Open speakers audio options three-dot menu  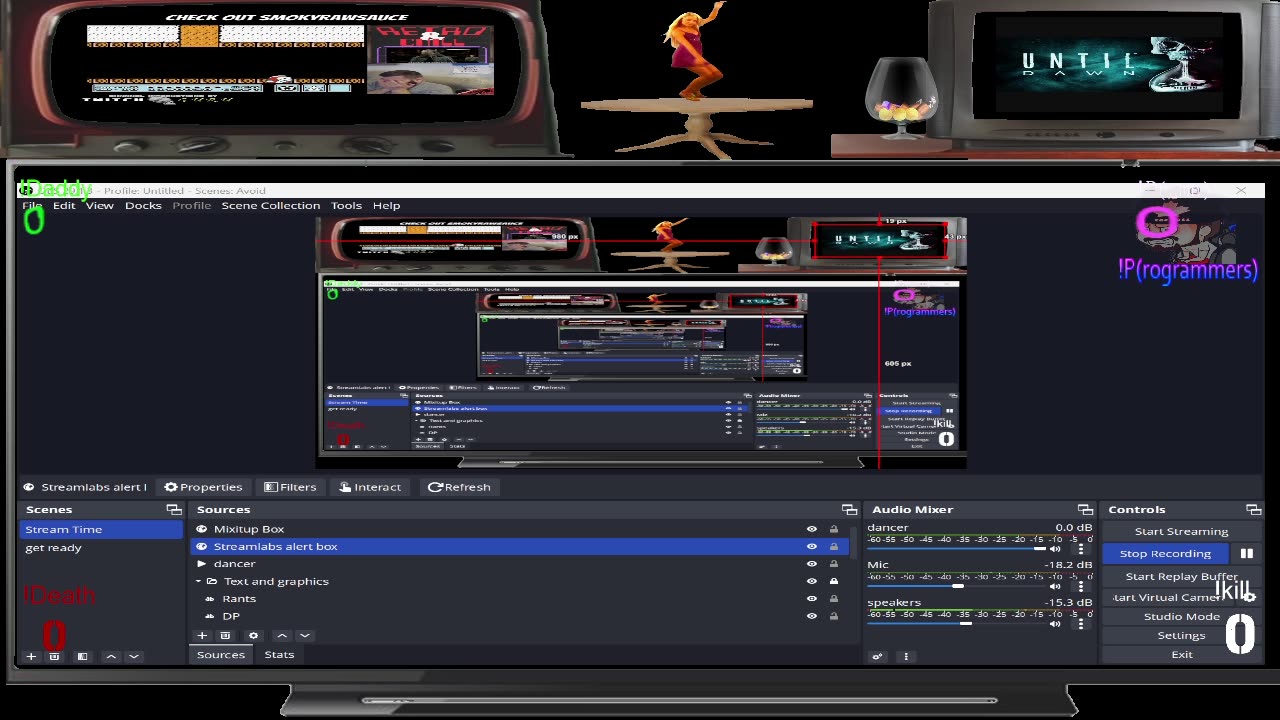(x=1081, y=624)
